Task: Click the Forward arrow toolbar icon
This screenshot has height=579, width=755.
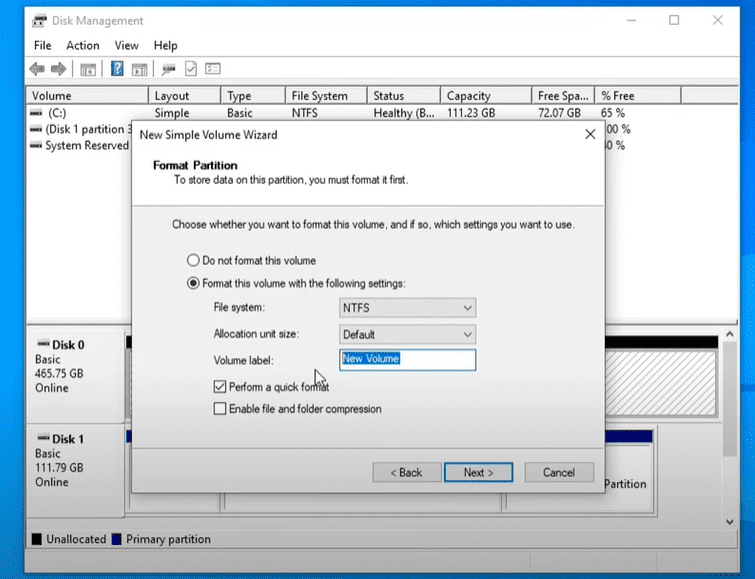Action: (x=59, y=69)
